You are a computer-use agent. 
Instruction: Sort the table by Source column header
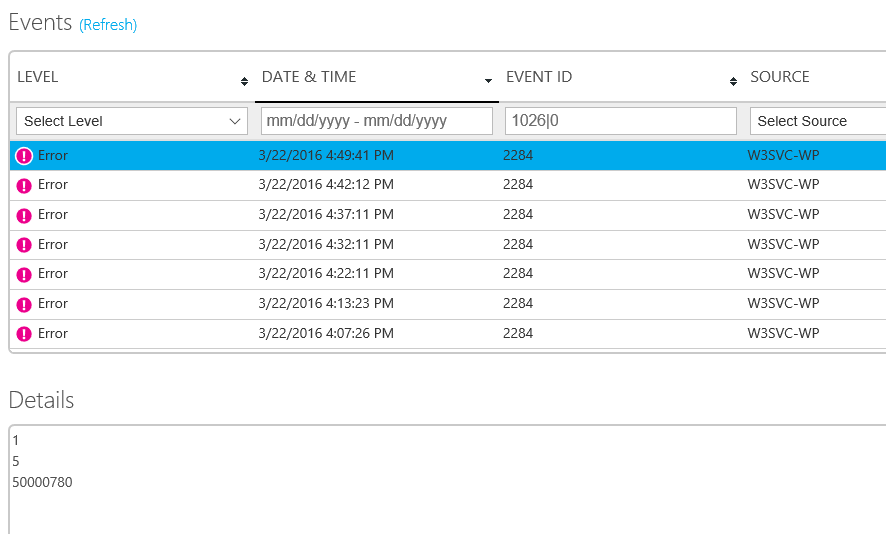780,77
